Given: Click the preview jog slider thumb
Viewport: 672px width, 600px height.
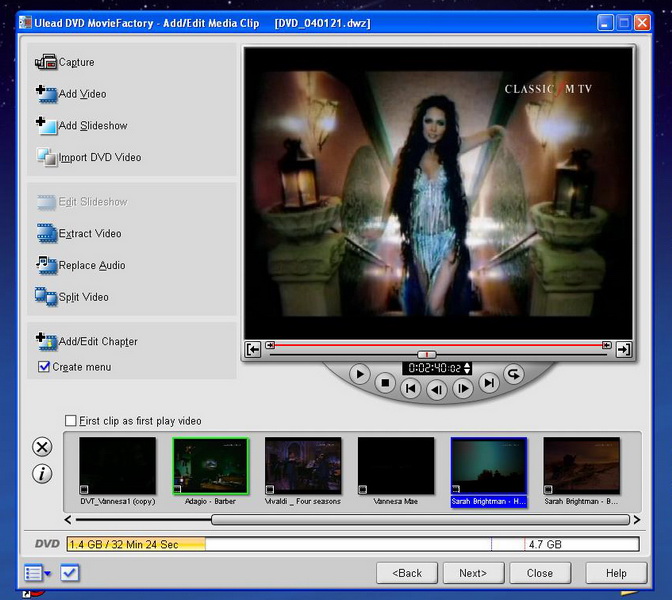Looking at the screenshot, I should tap(427, 354).
